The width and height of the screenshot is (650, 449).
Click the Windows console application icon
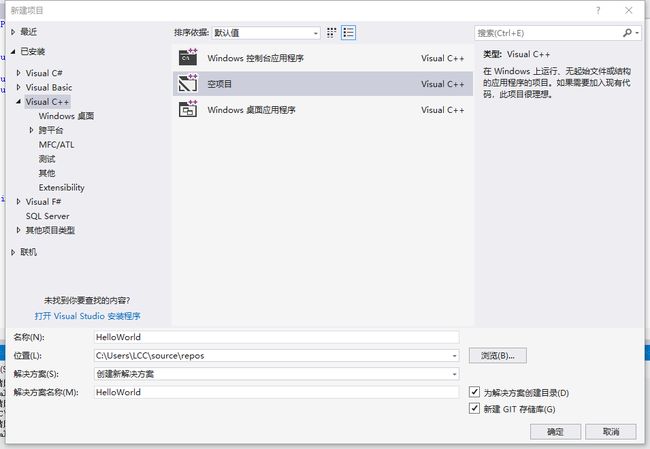point(188,57)
